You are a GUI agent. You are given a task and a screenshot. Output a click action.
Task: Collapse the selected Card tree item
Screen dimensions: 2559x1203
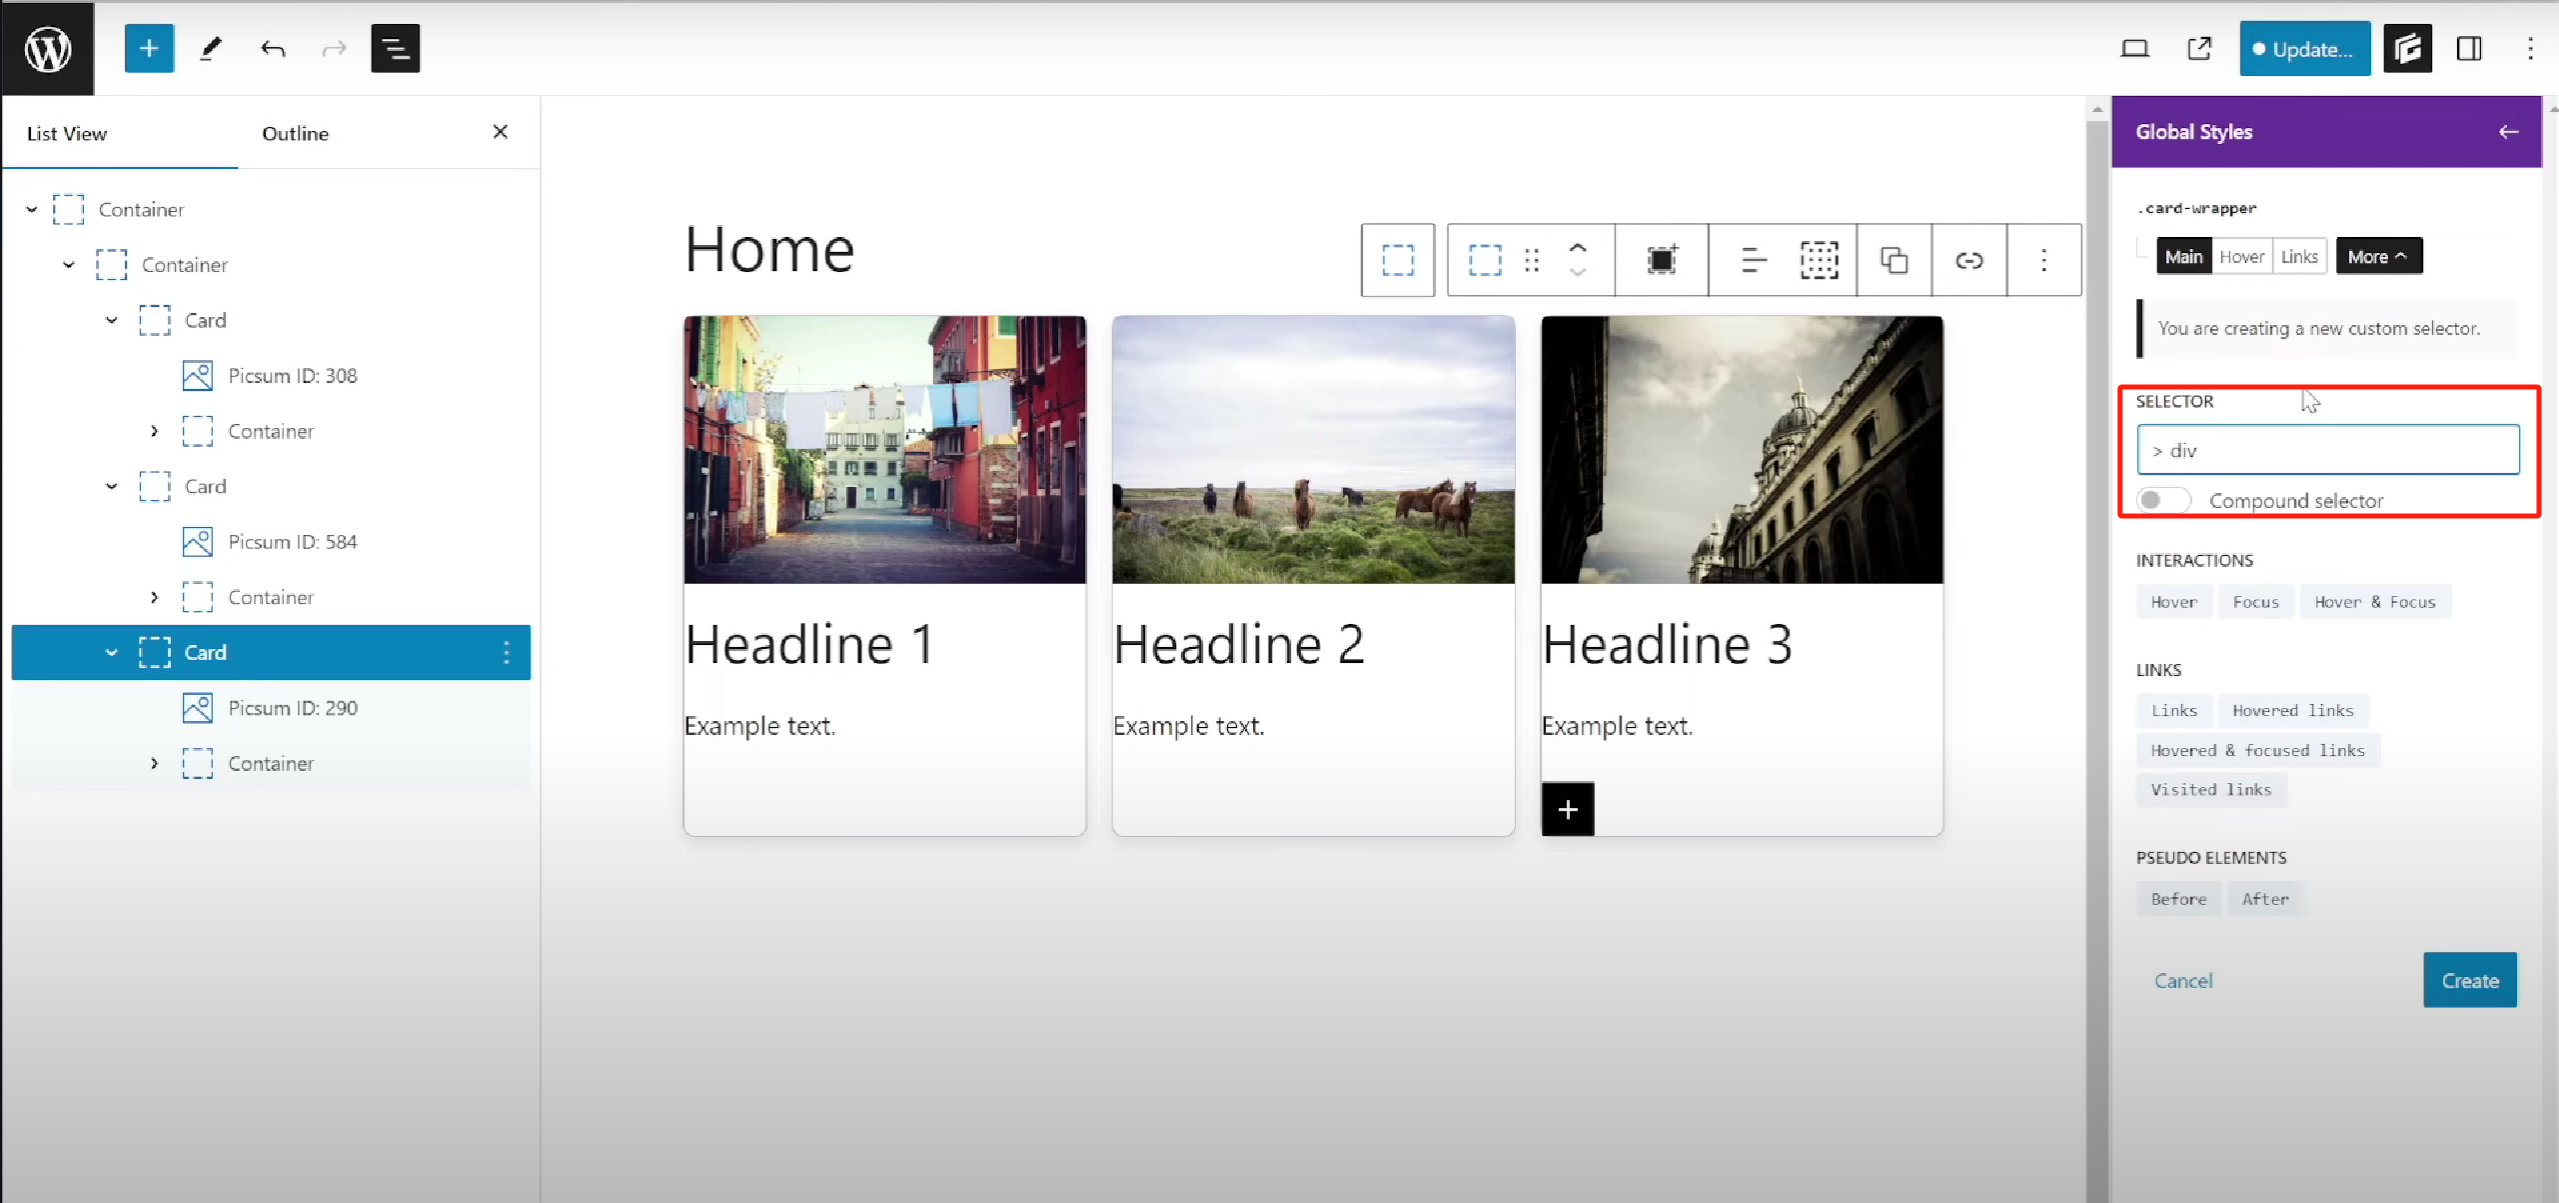point(112,652)
